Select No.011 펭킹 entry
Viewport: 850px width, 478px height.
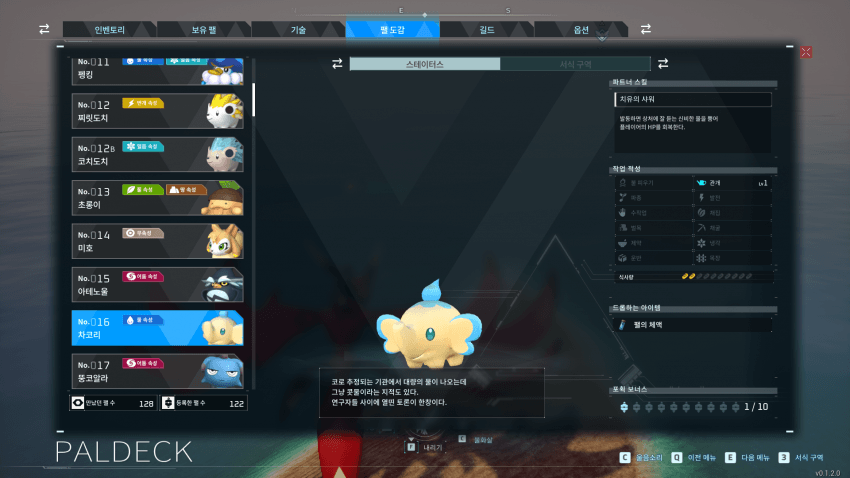[158, 71]
